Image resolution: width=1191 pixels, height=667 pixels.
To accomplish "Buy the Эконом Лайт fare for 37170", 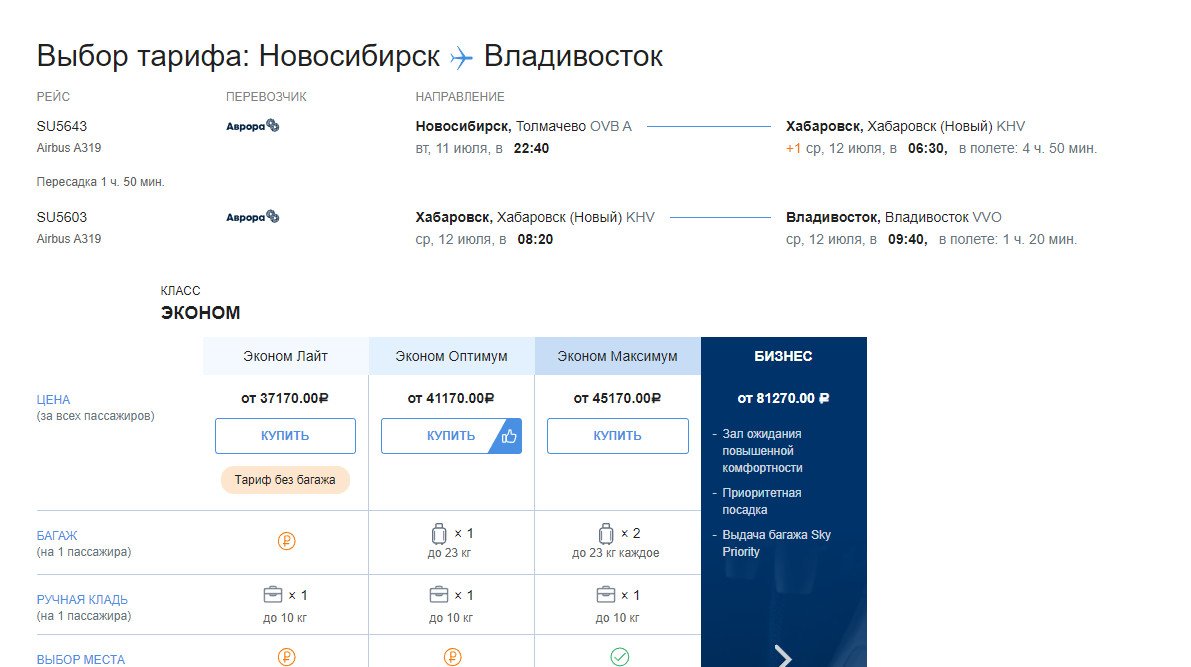I will 286,436.
